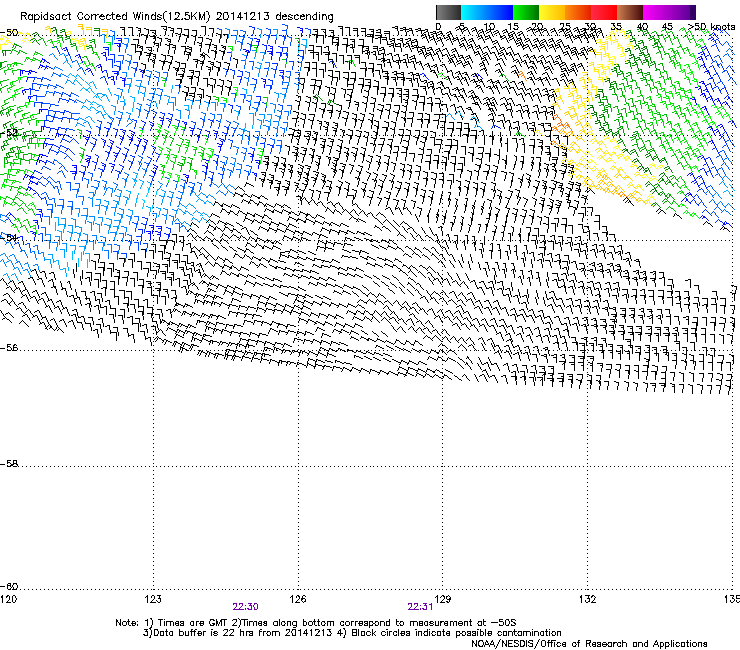The image size is (740, 650).
Task: Click the '132' longitude axis label
Action: click(588, 599)
